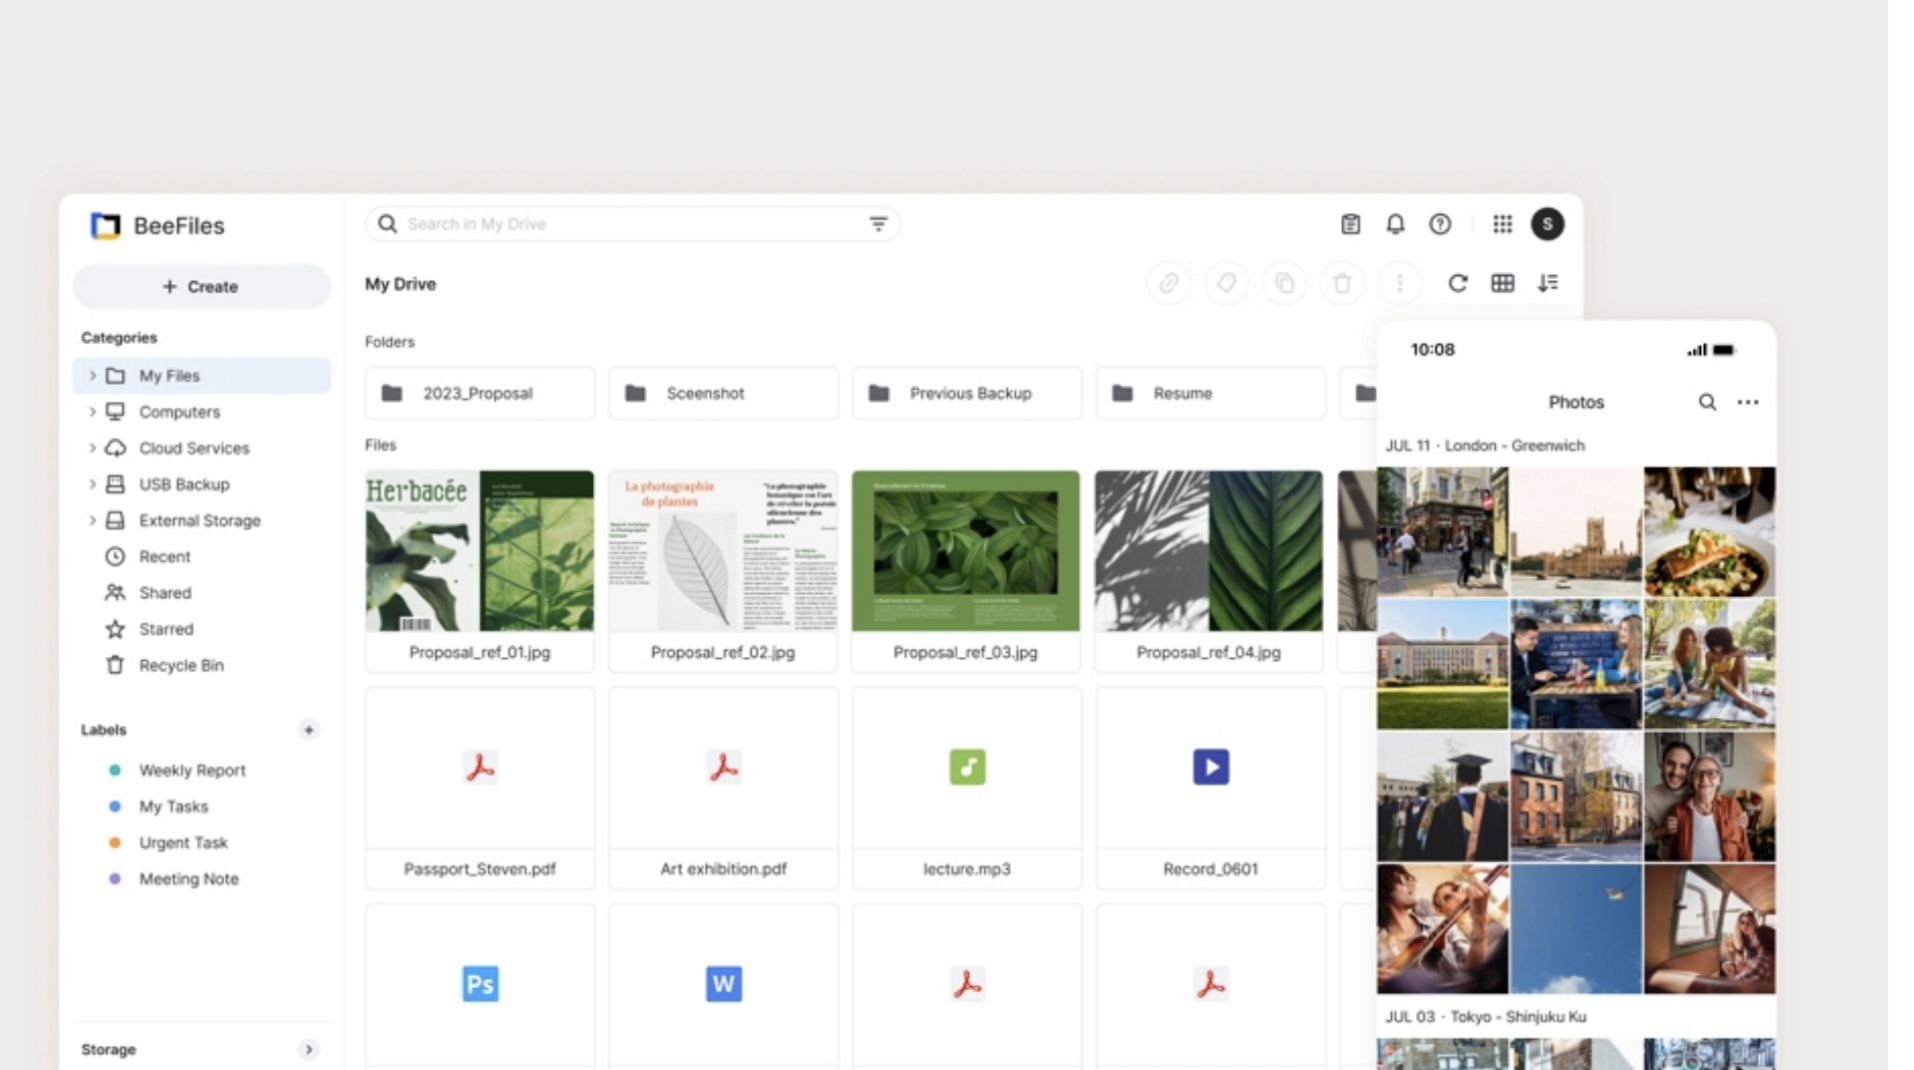Expand the Cloud Services tree chevron
The height and width of the screenshot is (1070, 1914).
(x=92, y=448)
